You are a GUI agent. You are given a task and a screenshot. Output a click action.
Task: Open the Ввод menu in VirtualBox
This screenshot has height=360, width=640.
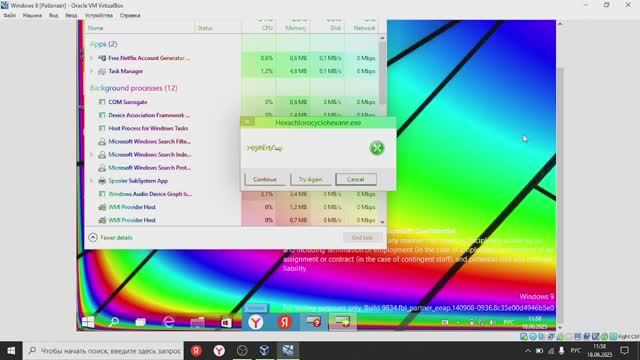(71, 15)
